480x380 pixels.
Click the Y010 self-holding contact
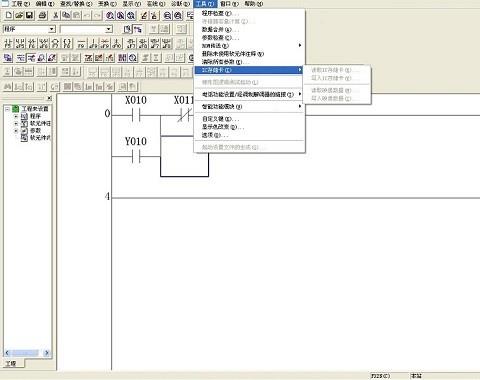point(136,156)
